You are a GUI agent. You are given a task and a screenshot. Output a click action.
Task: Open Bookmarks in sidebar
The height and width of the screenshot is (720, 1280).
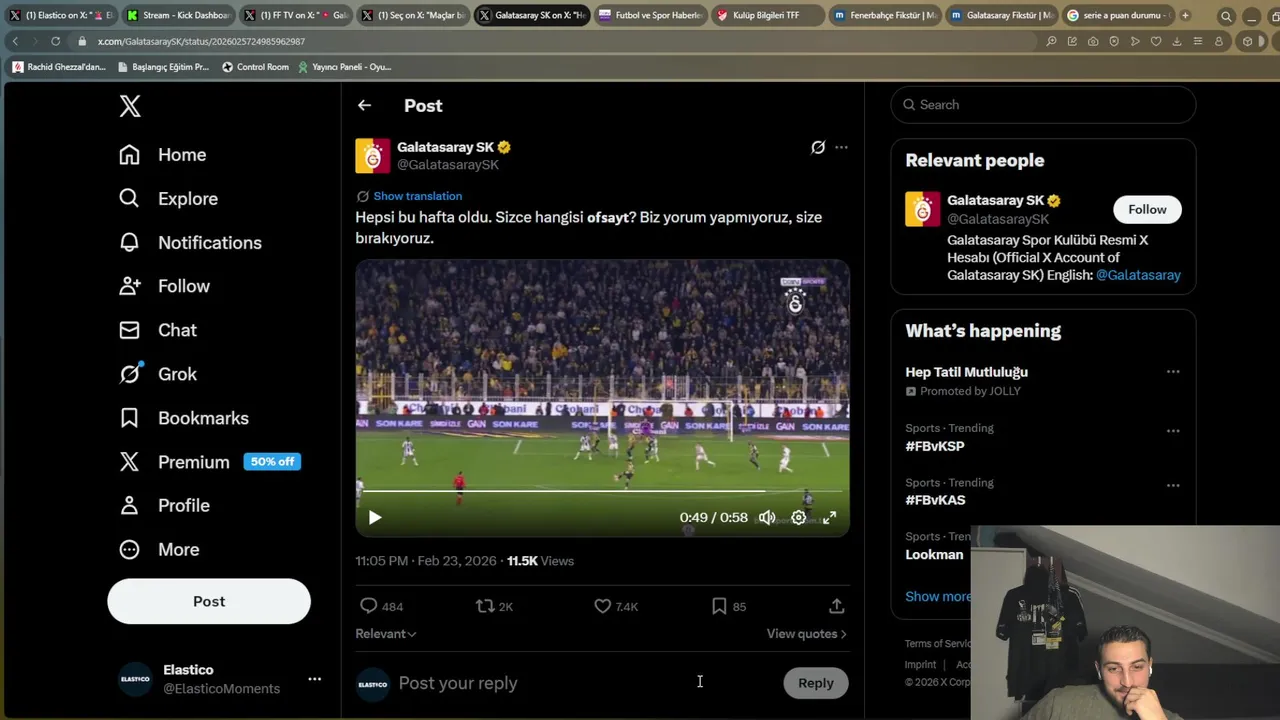[x=184, y=418]
